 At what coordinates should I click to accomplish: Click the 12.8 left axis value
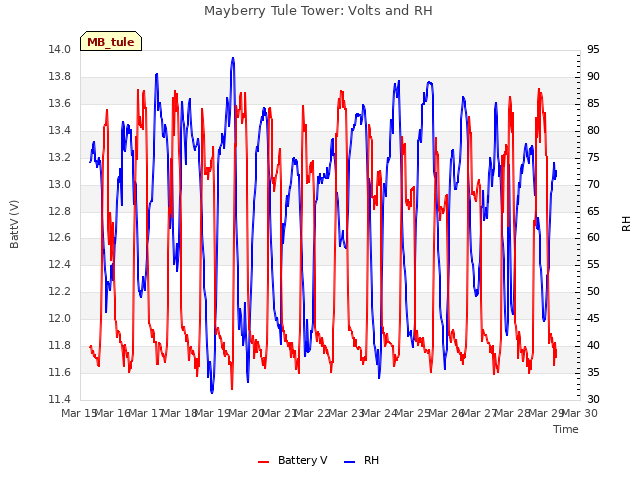[x=60, y=211]
